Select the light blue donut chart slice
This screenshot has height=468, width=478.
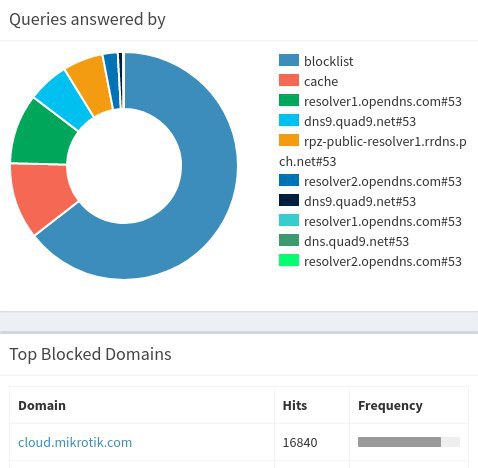point(63,98)
